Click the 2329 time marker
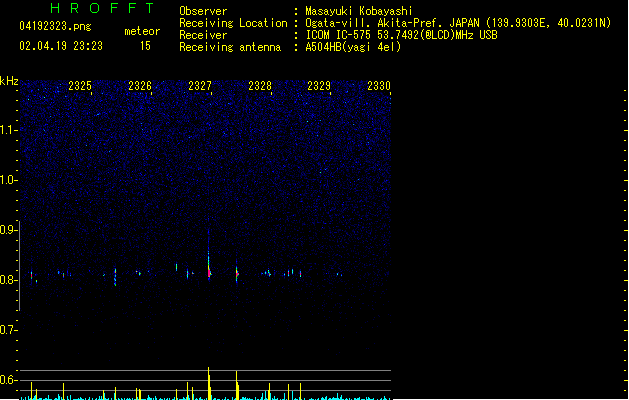The width and height of the screenshot is (629, 400). coord(319,86)
